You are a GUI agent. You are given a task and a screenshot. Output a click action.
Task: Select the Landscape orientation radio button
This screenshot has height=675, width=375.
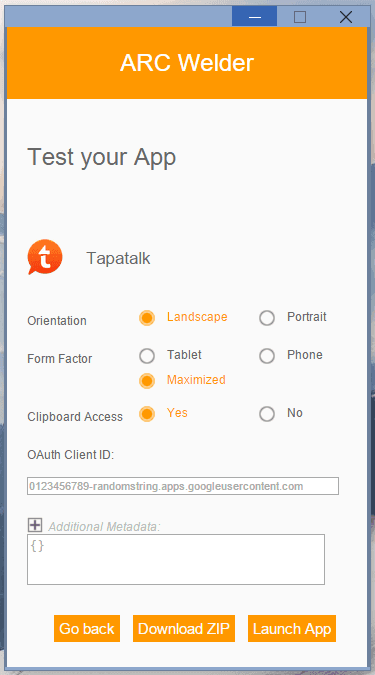147,318
